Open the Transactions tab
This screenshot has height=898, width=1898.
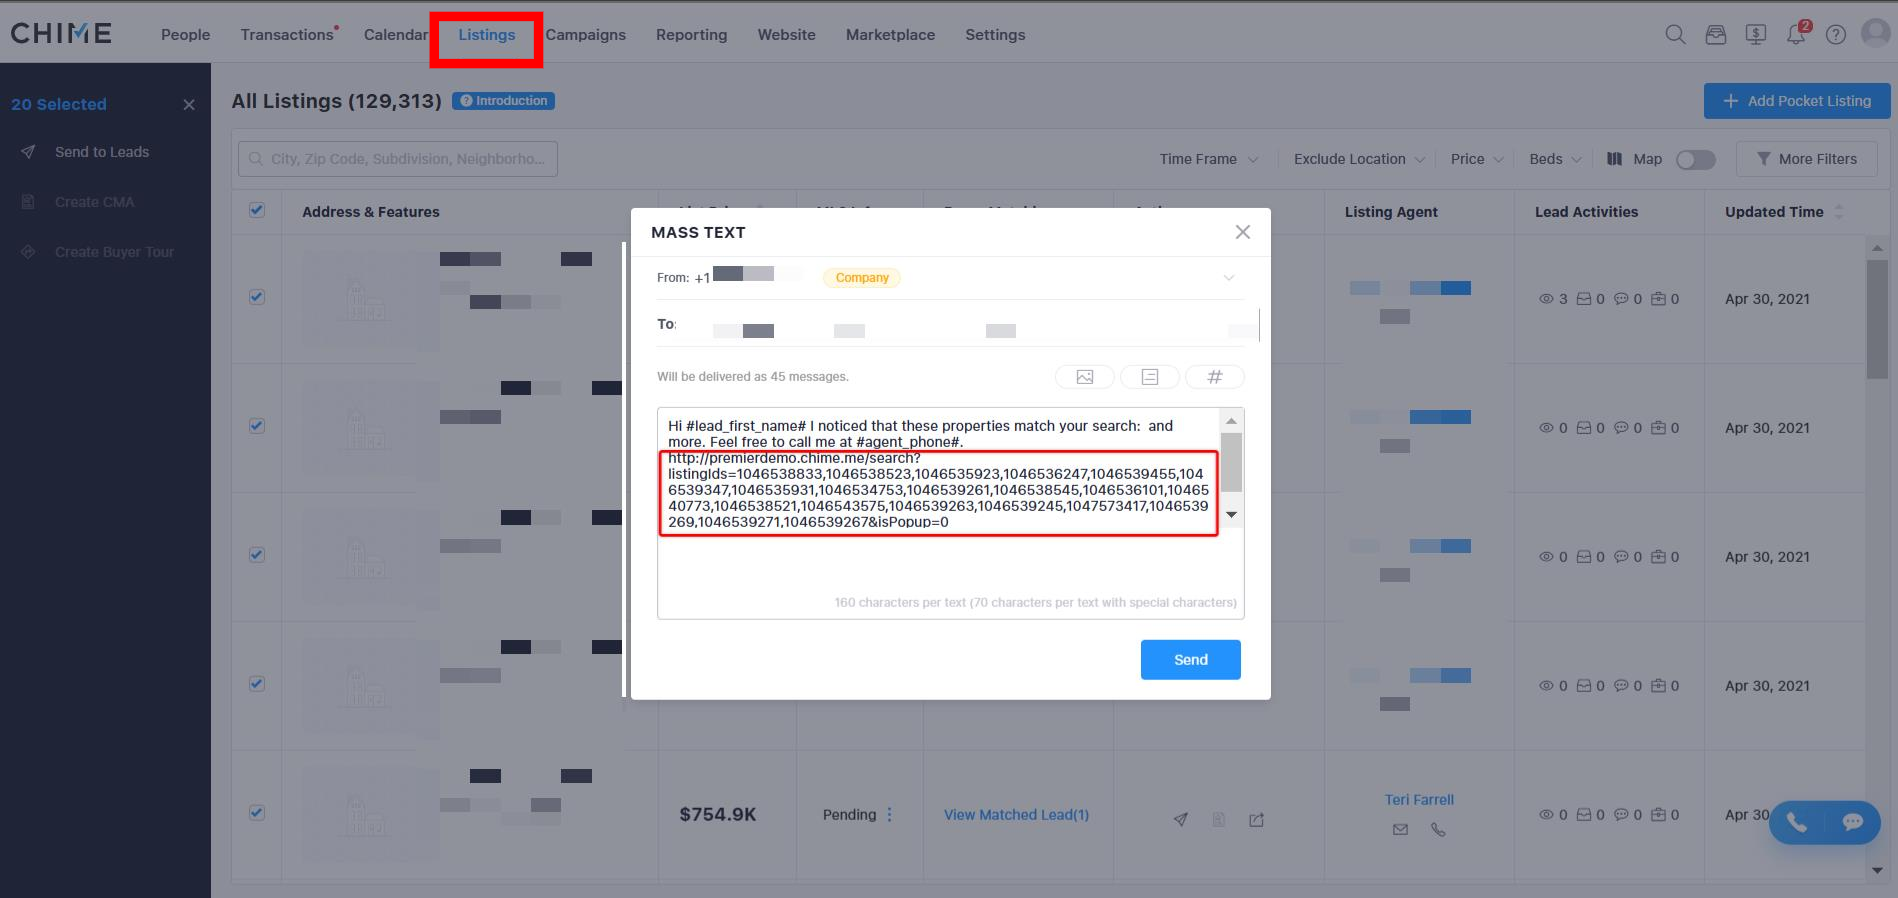[x=287, y=35]
